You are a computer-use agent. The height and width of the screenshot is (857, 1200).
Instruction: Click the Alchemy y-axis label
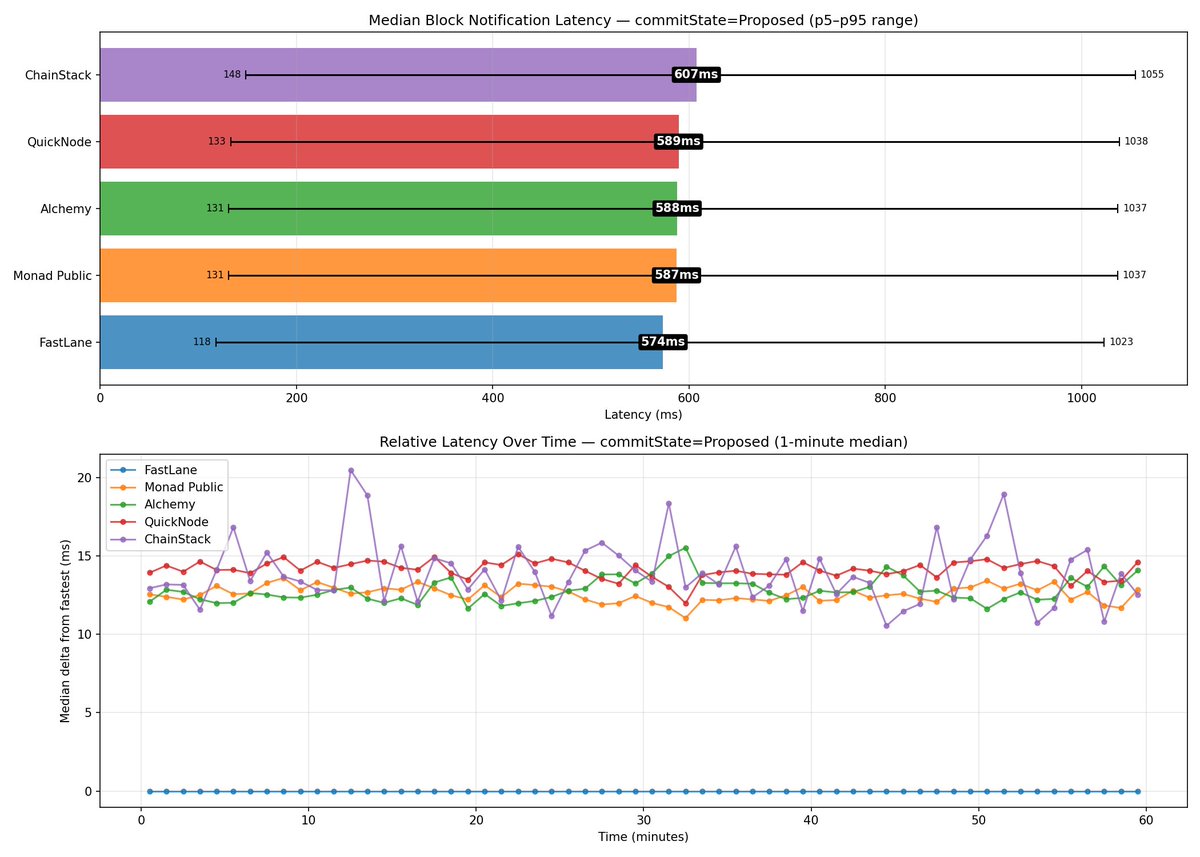(66, 209)
